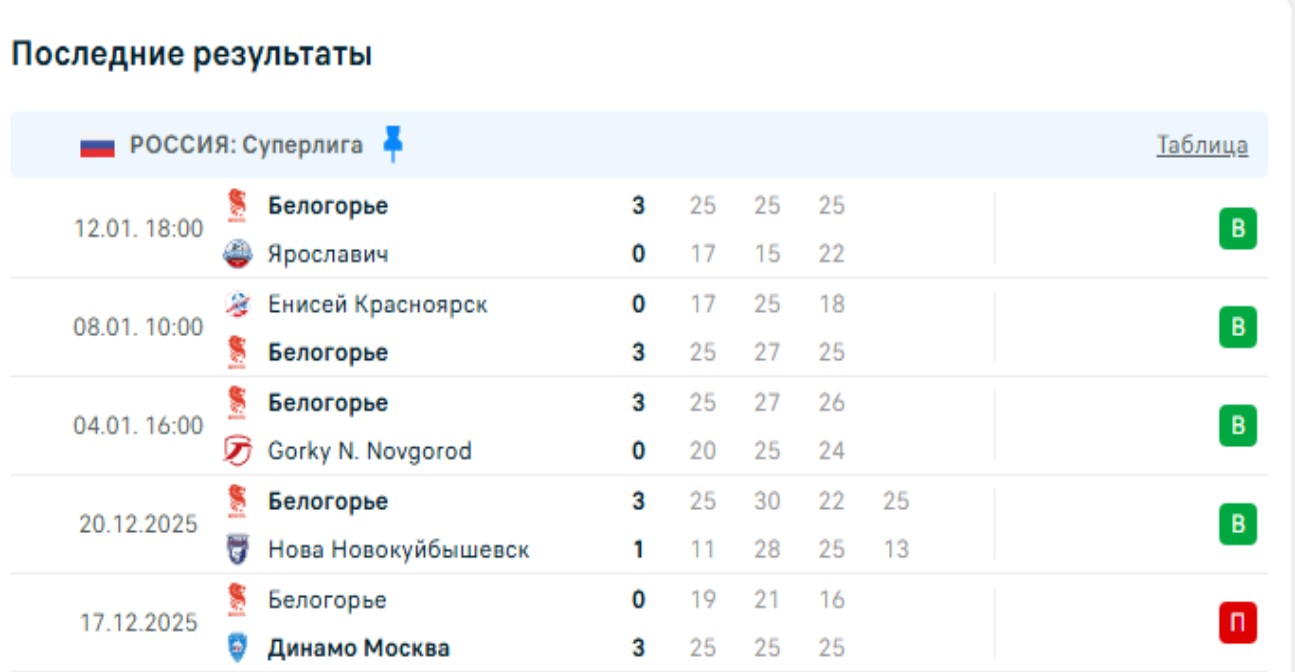Click the blue pin icon beside Суперлига
This screenshot has width=1295, height=672.
tap(393, 146)
